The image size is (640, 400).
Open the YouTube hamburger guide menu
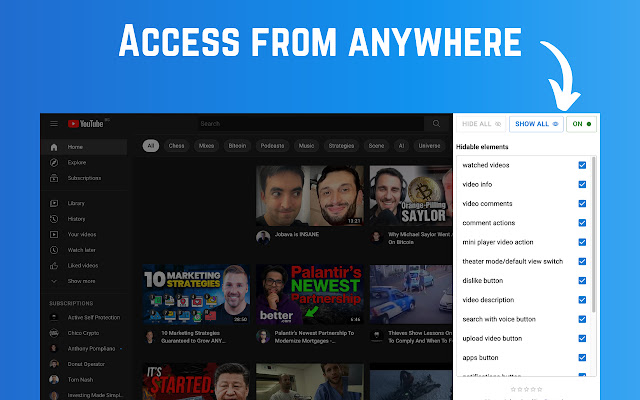54,124
